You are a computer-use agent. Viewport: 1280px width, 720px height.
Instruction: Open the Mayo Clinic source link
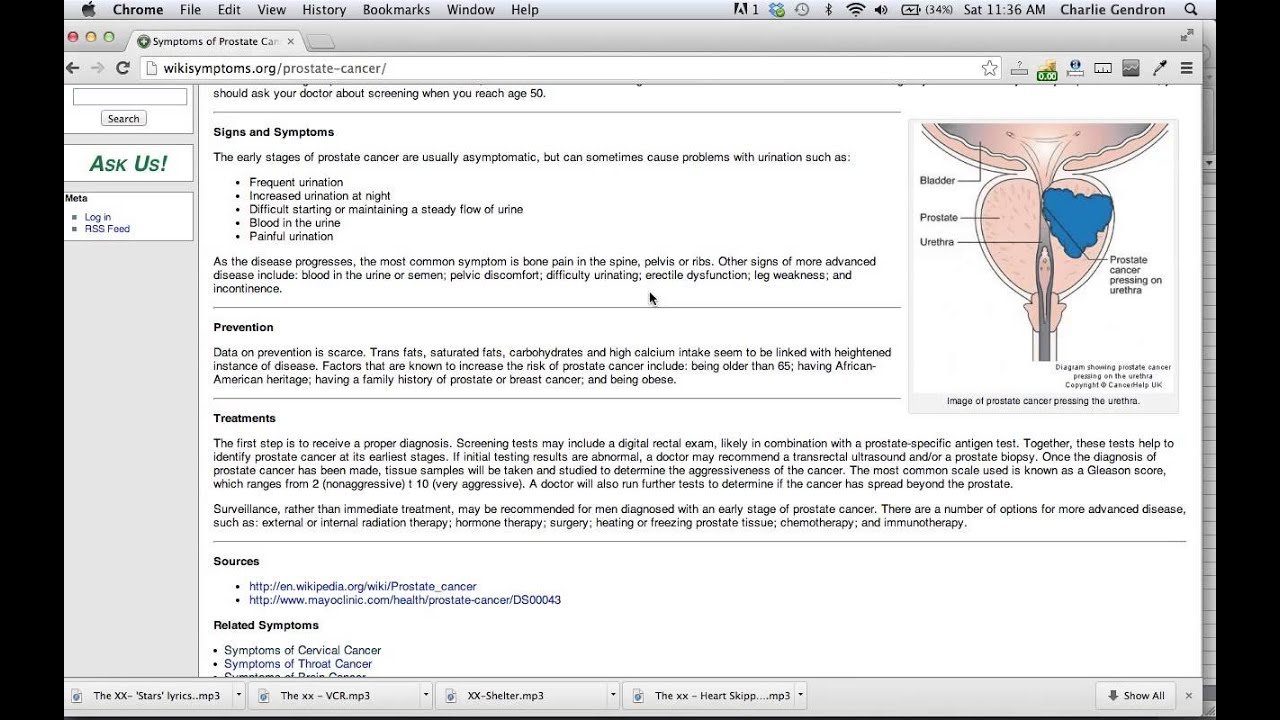(x=405, y=600)
